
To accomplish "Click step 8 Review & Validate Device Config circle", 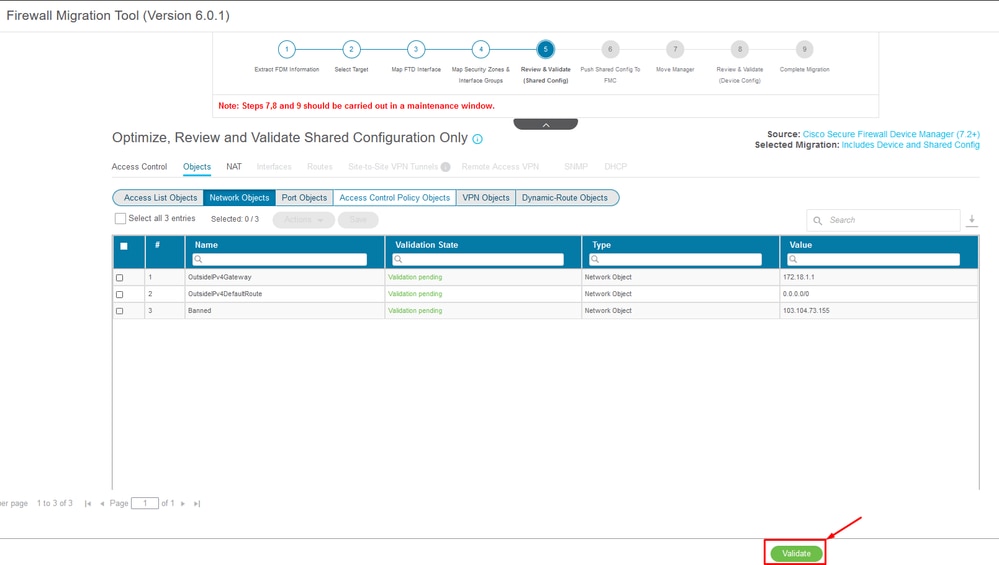I will [740, 49].
